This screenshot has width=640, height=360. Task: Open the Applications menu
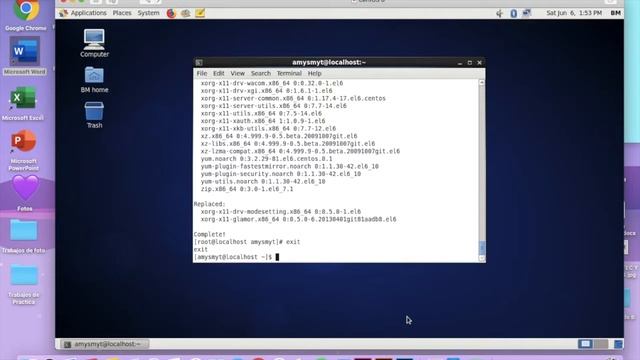88,13
